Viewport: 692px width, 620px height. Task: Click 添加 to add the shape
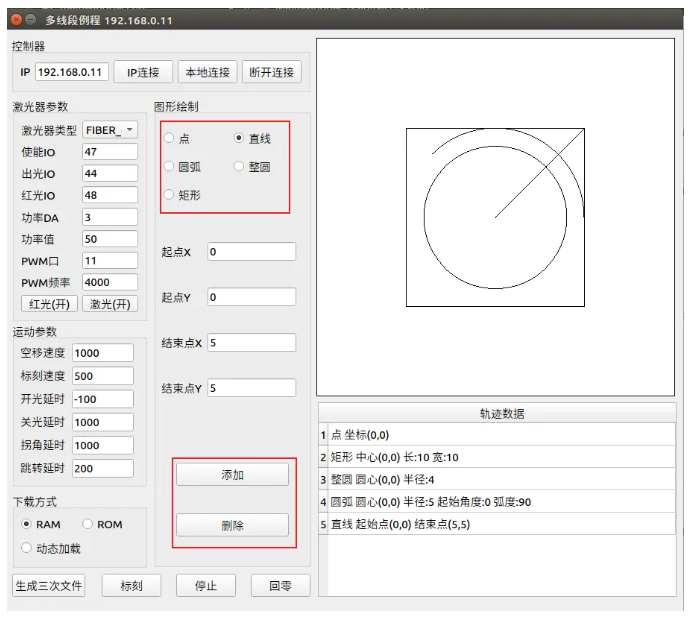232,474
